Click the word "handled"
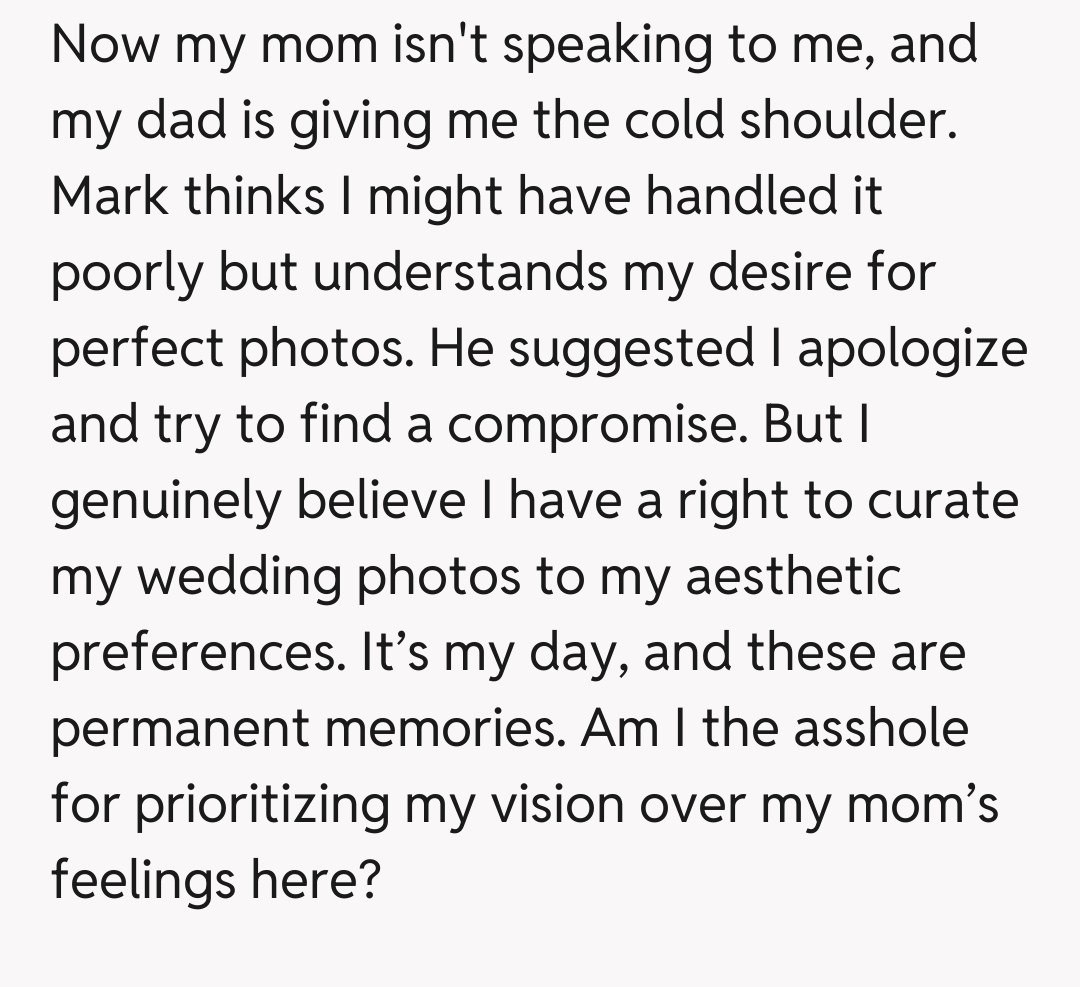 tap(733, 196)
